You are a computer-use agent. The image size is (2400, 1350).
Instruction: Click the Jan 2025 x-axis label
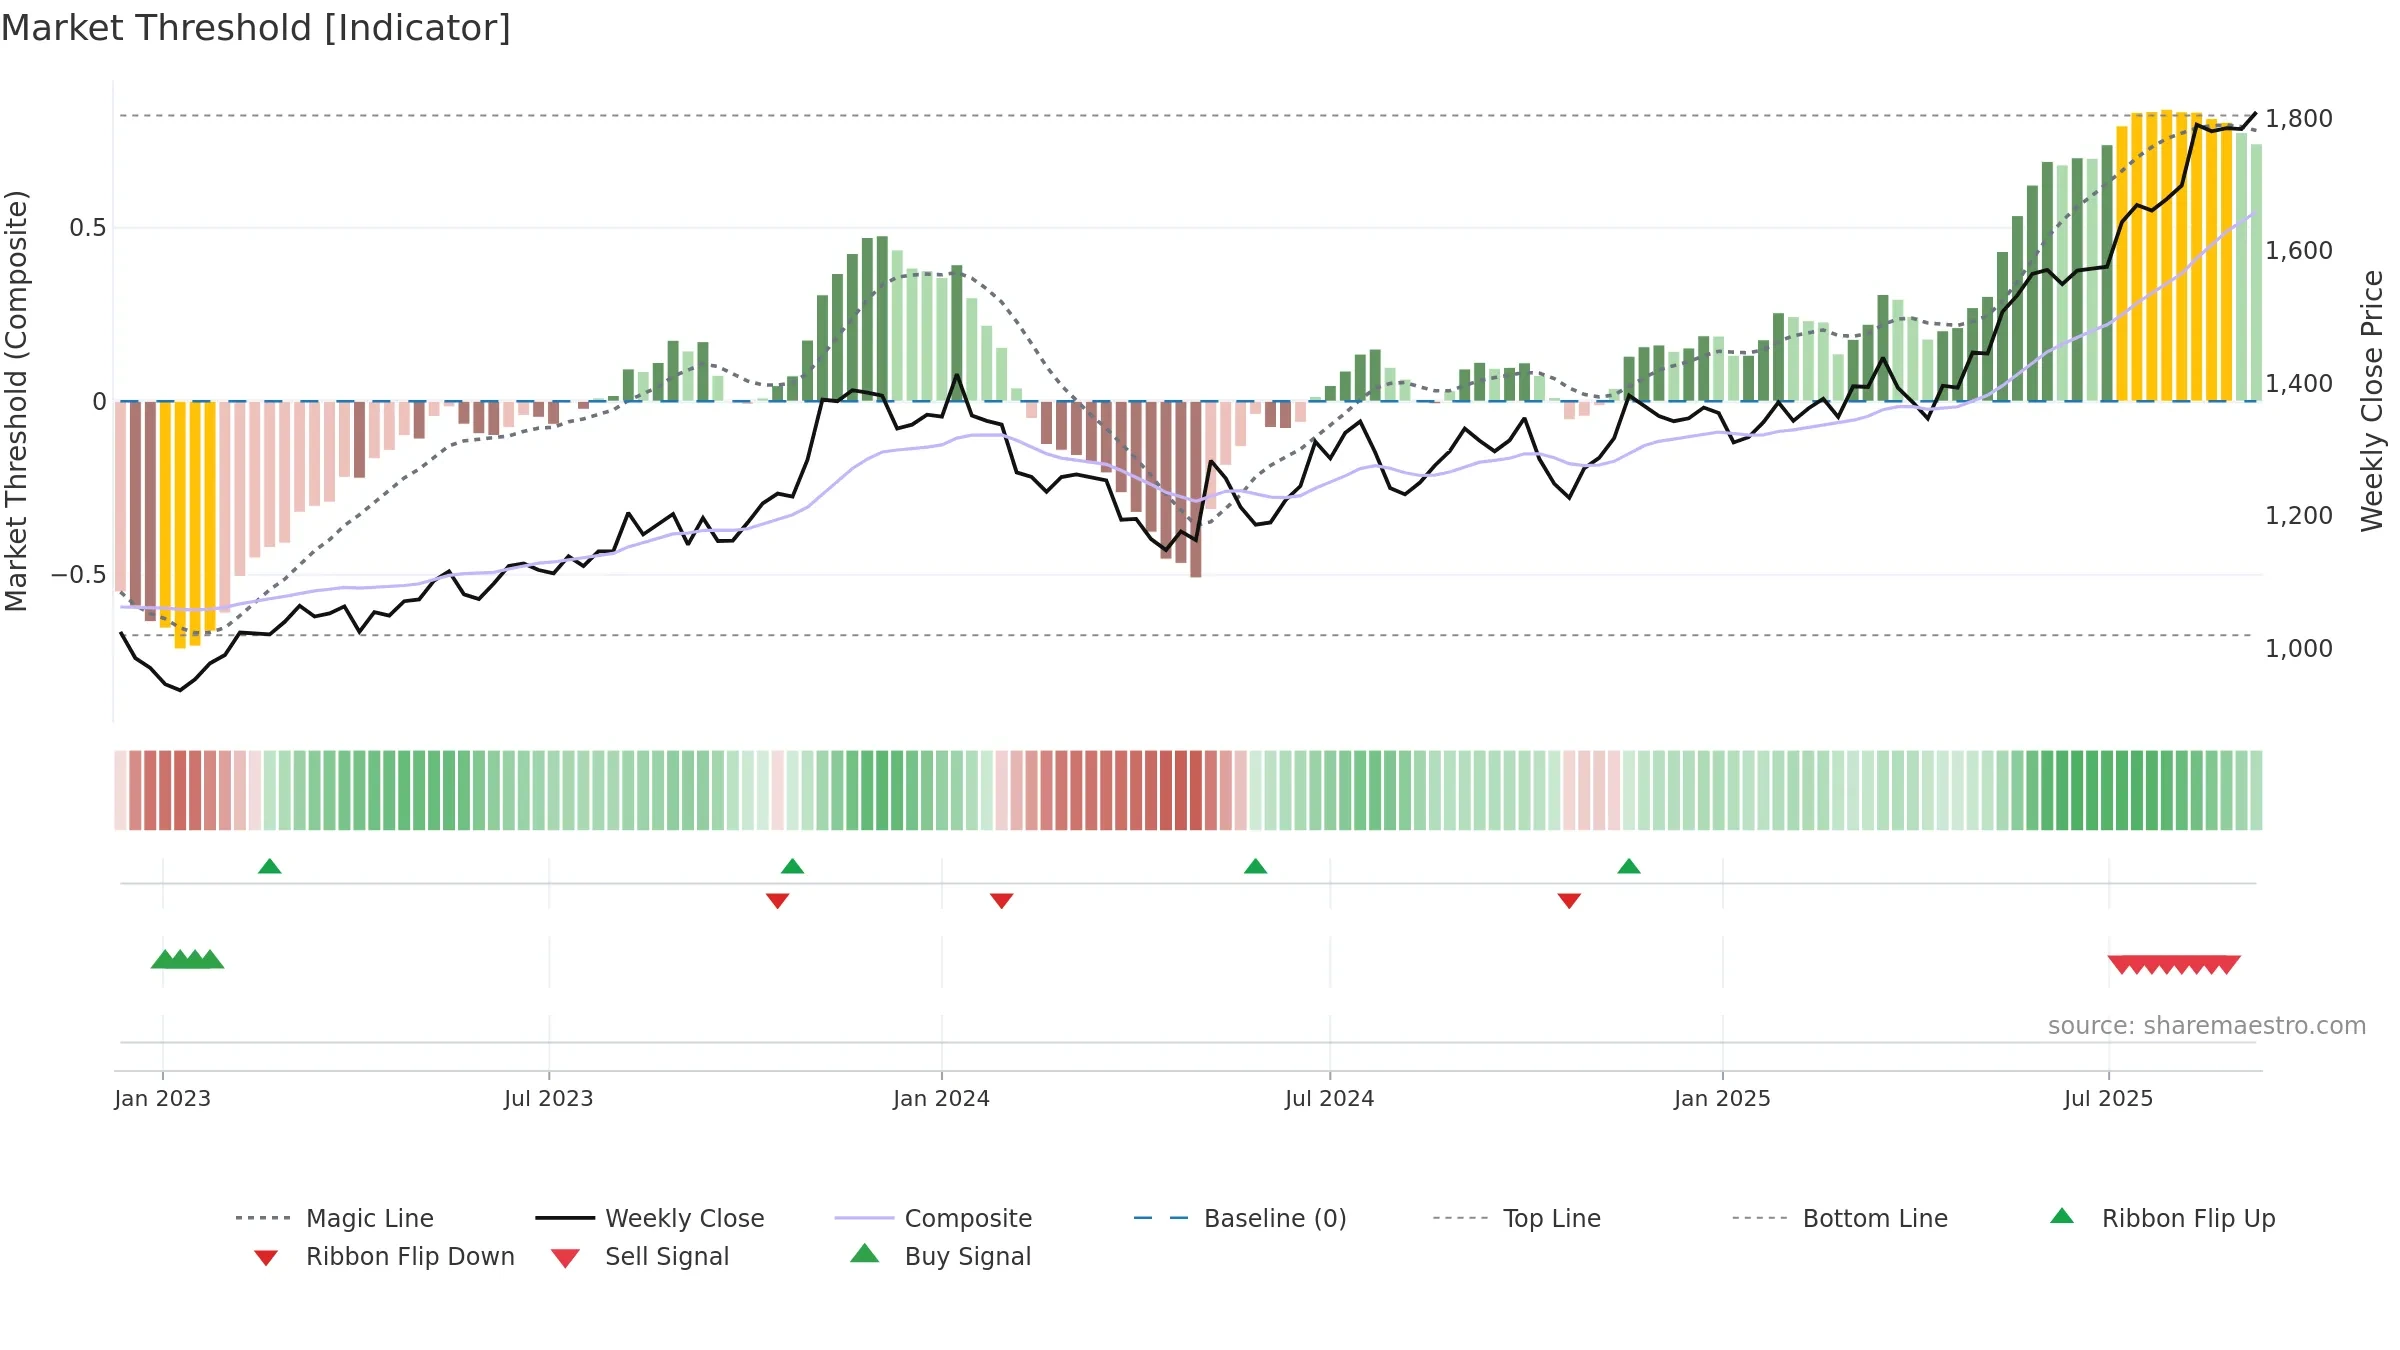pos(1722,1098)
